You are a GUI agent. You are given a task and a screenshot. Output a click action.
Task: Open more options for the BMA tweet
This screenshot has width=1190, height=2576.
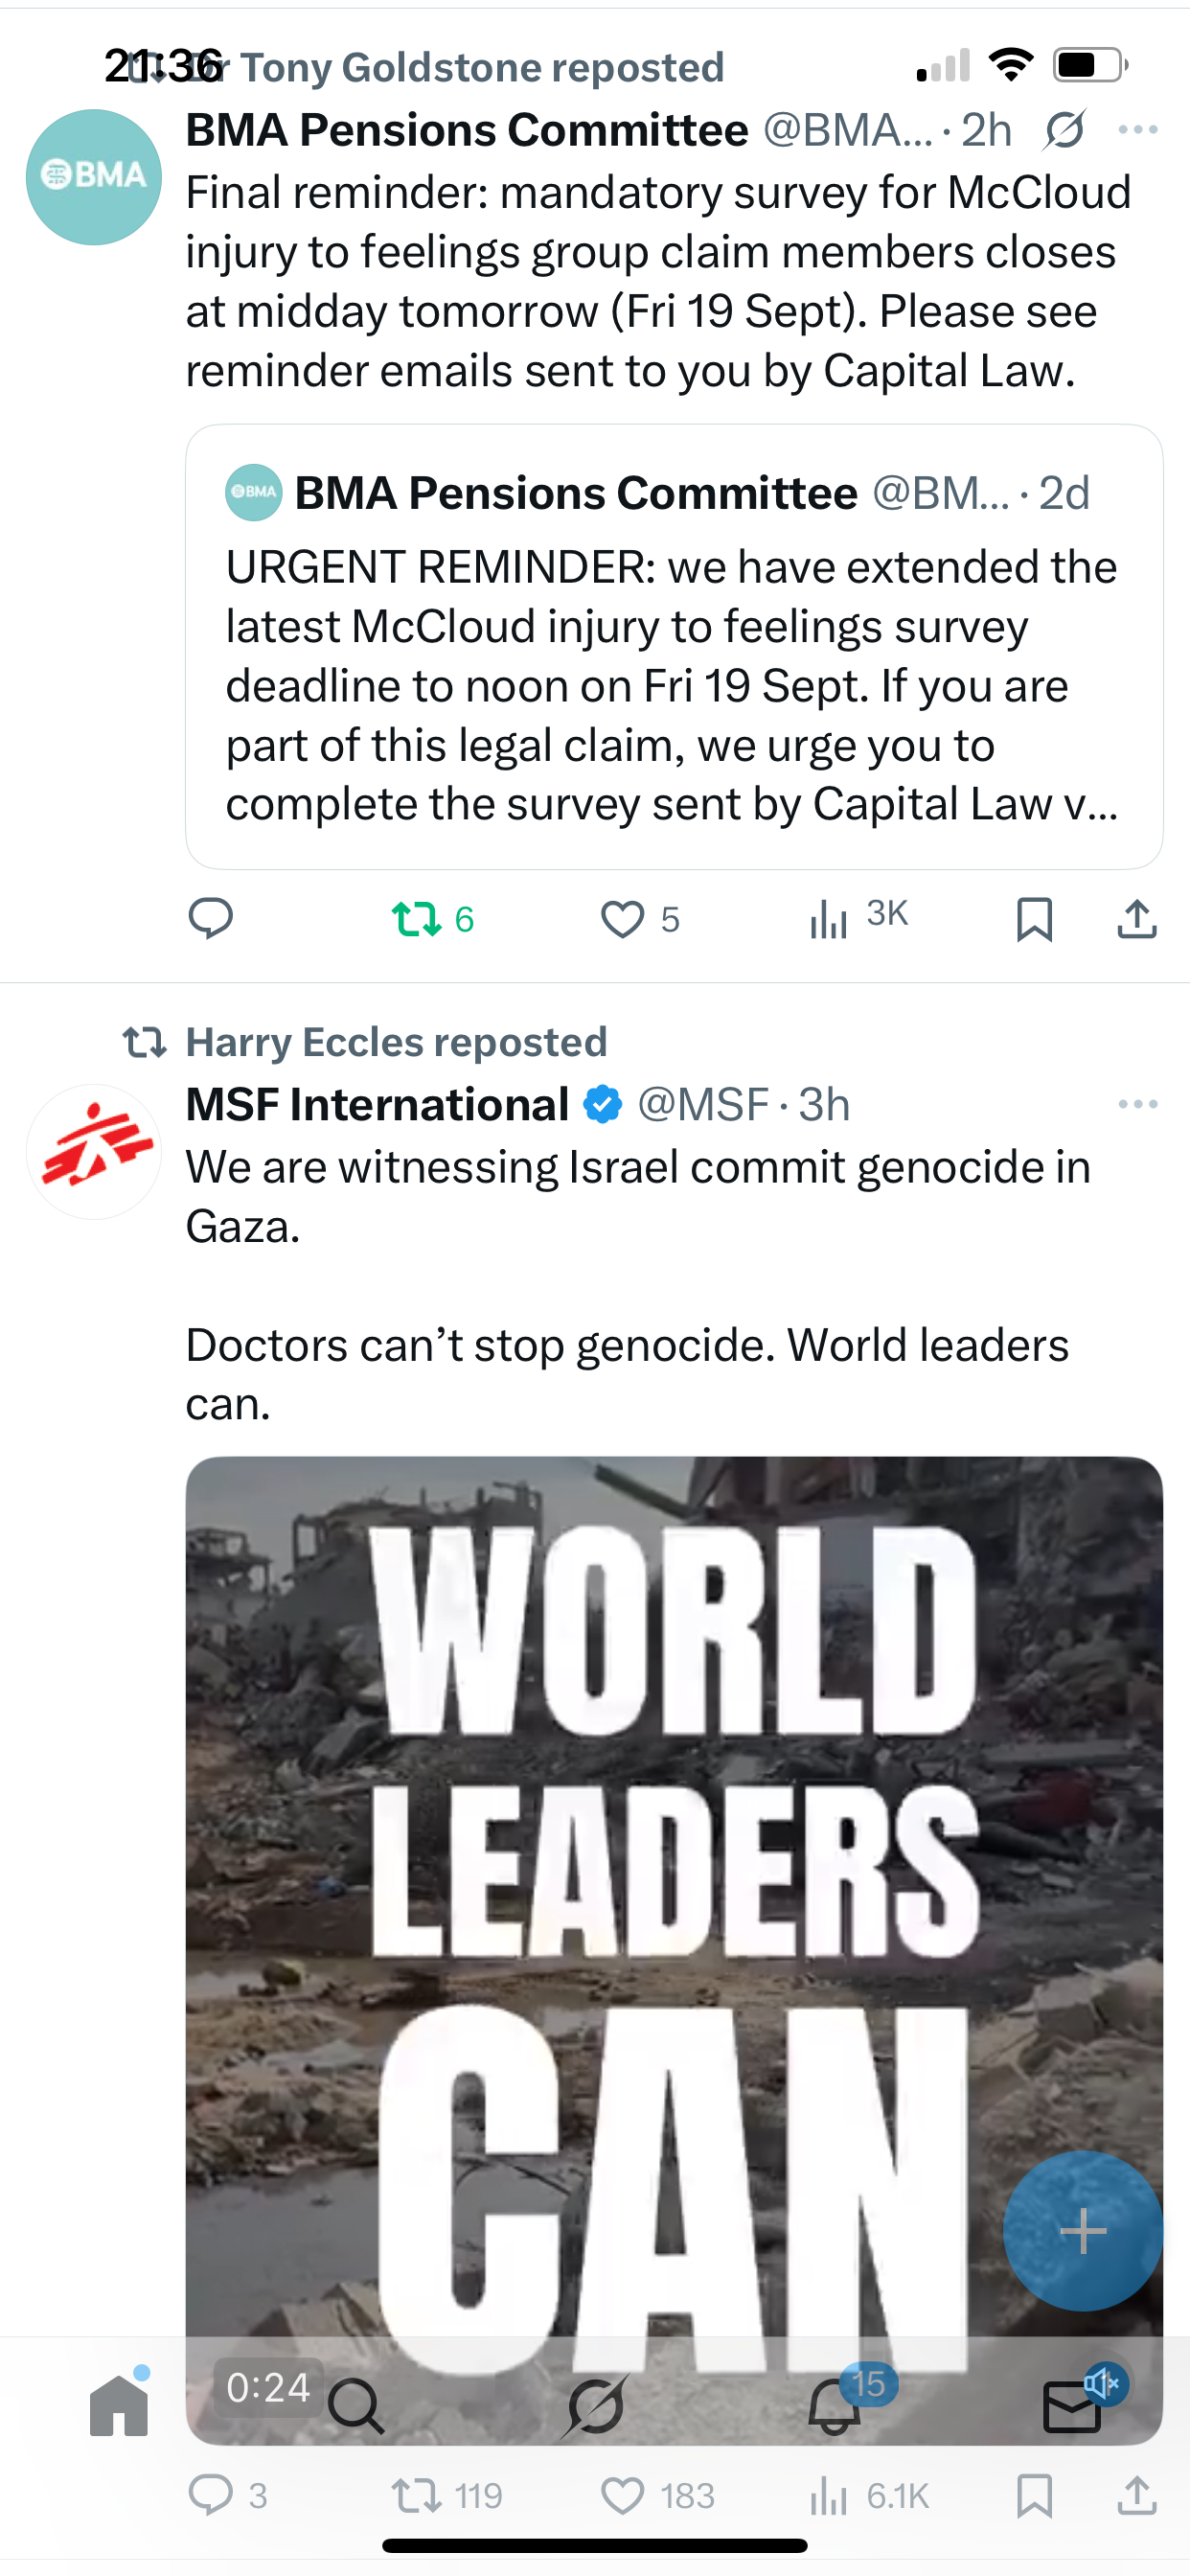(1138, 130)
